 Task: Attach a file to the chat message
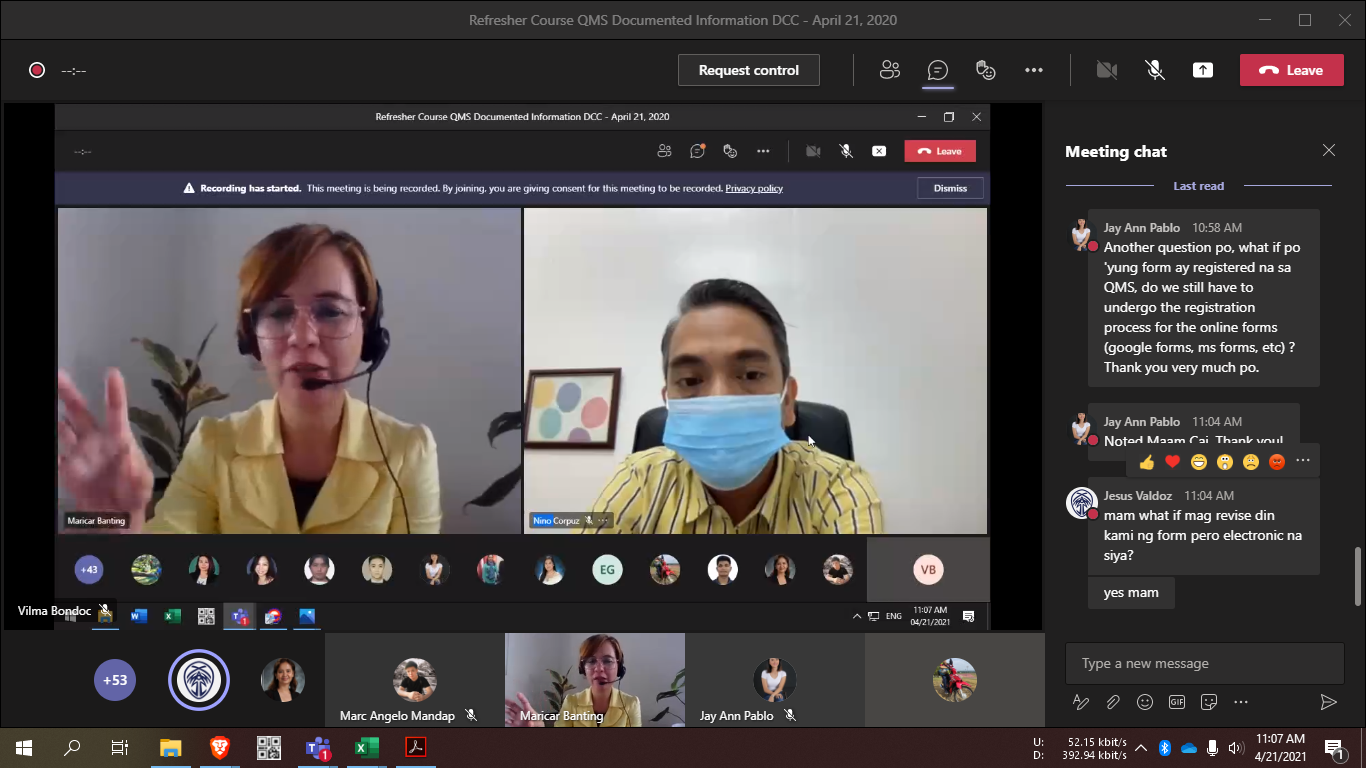click(x=1112, y=702)
